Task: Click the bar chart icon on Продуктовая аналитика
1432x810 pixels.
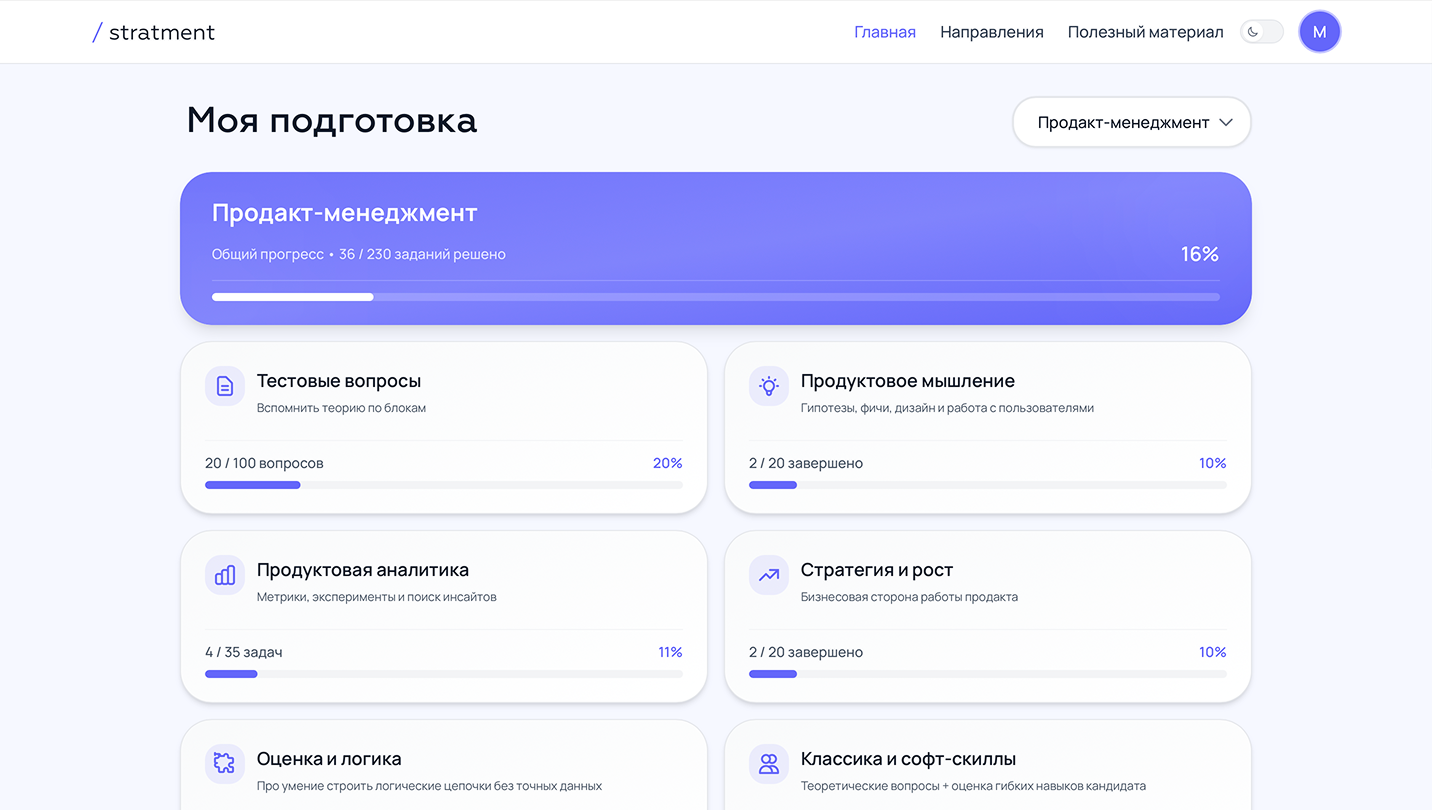Action: pyautogui.click(x=224, y=575)
